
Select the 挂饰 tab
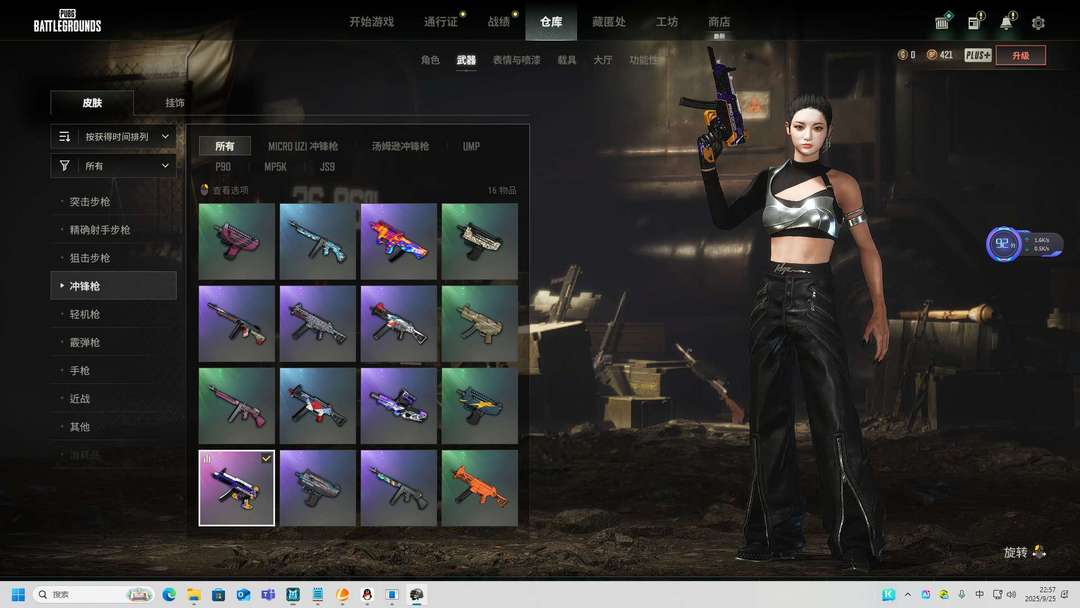point(175,103)
